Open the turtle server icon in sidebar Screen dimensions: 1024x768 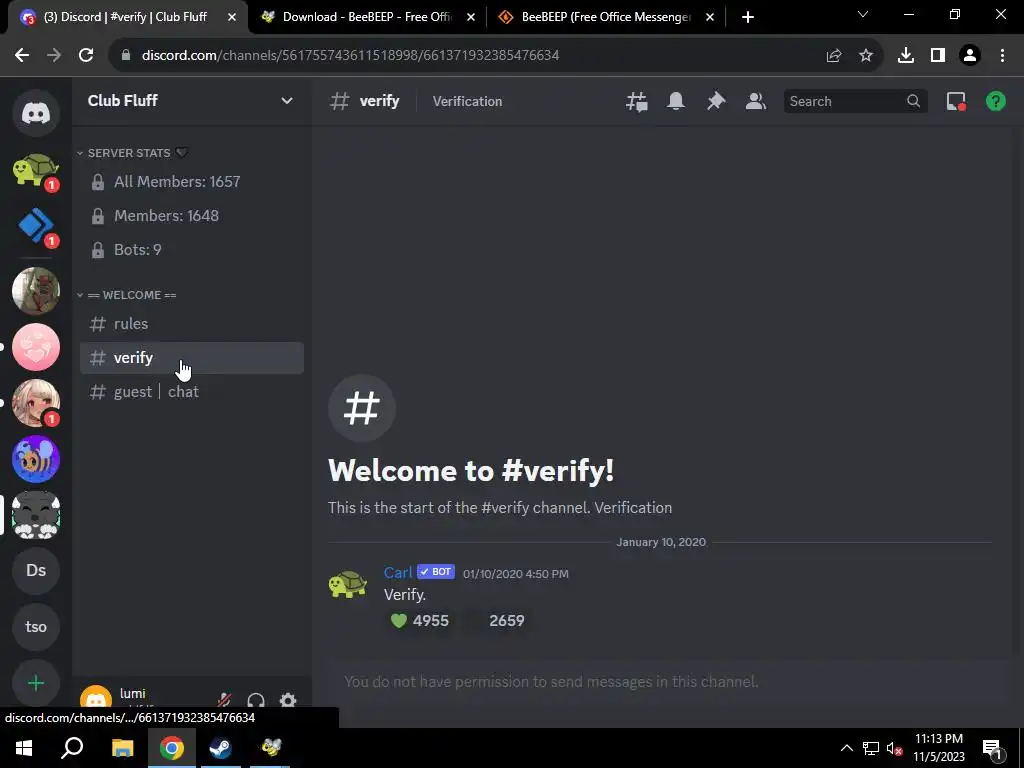click(36, 170)
